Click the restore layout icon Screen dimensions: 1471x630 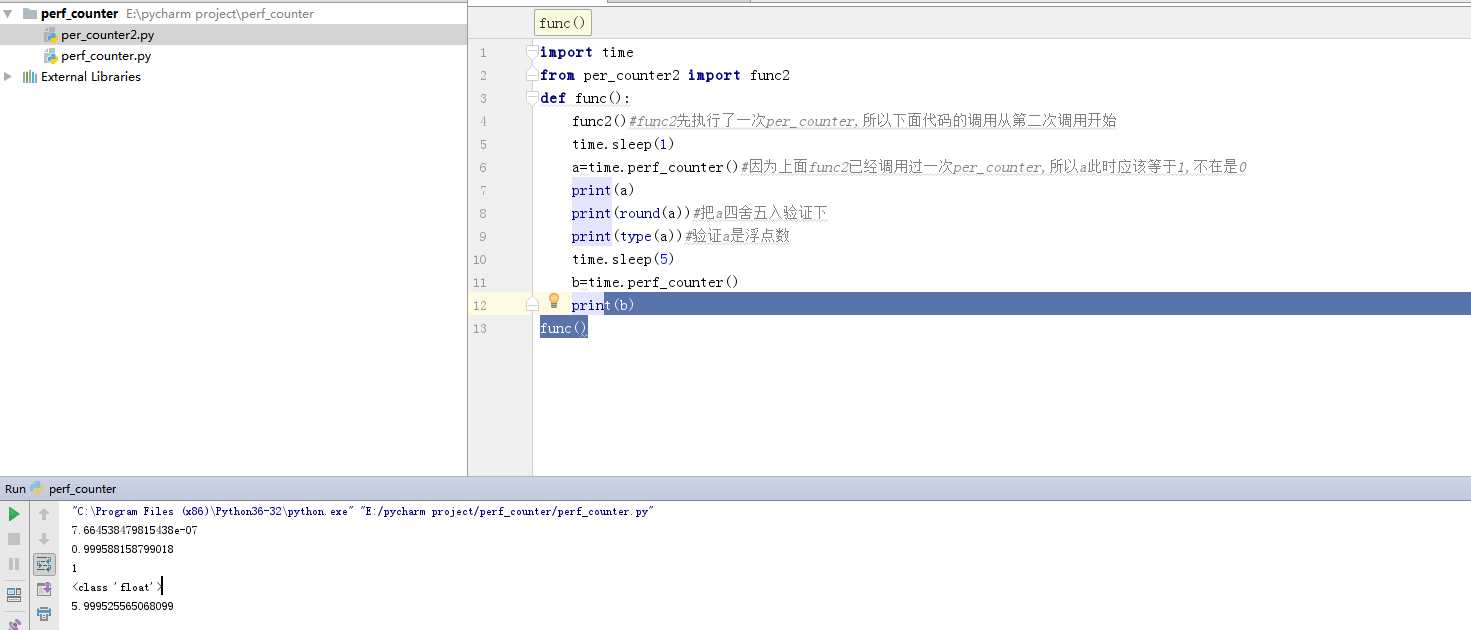pyautogui.click(x=14, y=594)
